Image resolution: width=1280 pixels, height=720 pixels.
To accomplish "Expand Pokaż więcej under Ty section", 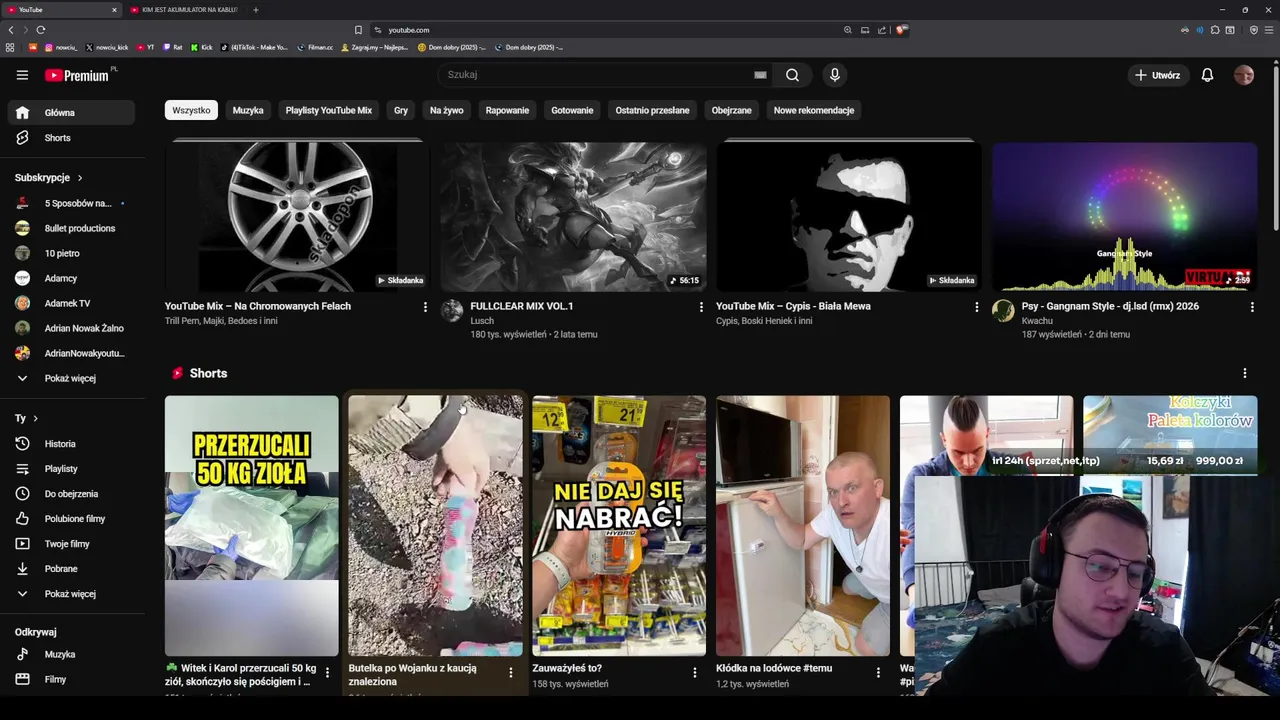I will [71, 594].
